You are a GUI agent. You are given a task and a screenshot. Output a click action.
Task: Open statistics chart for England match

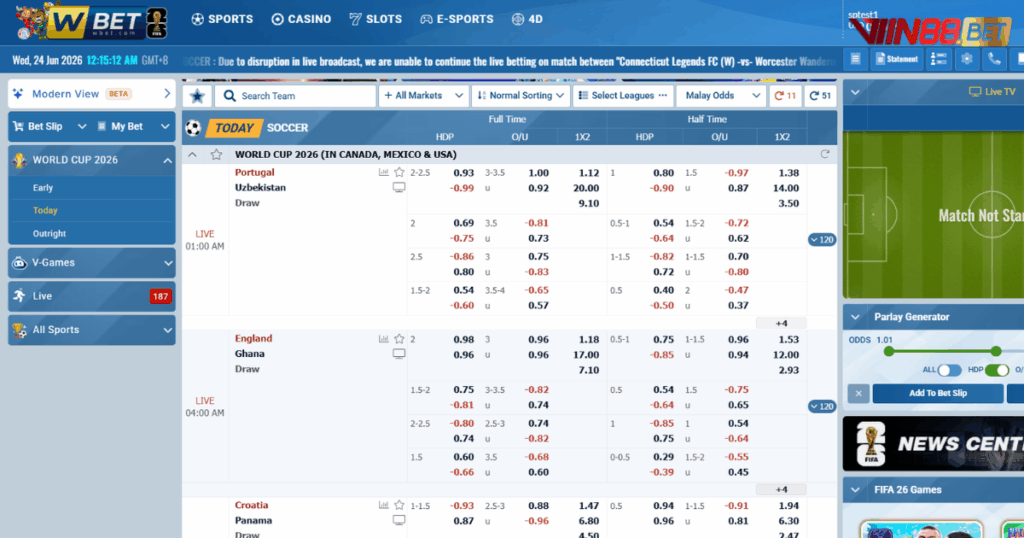(383, 339)
